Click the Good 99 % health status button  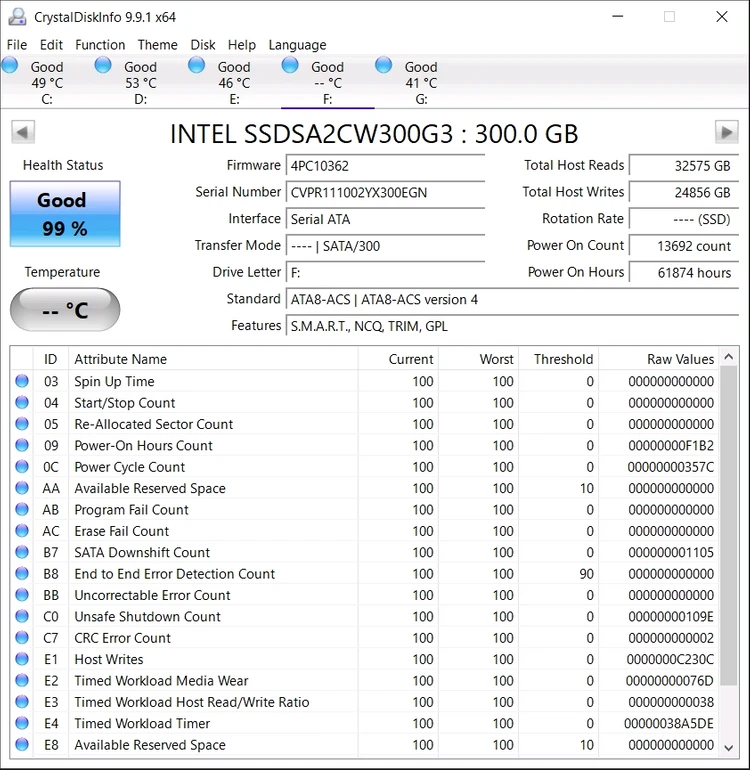(x=65, y=214)
